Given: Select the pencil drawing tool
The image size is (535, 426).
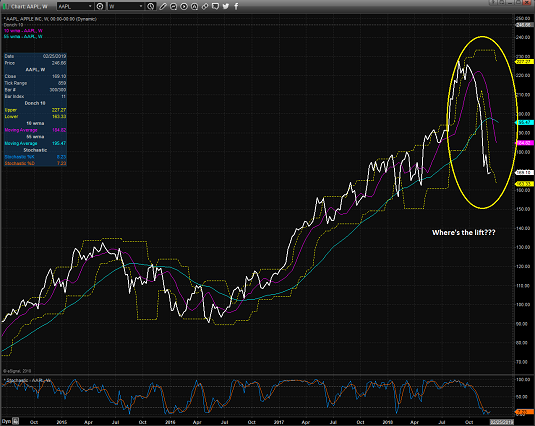Looking at the screenshot, I should tap(163, 6).
